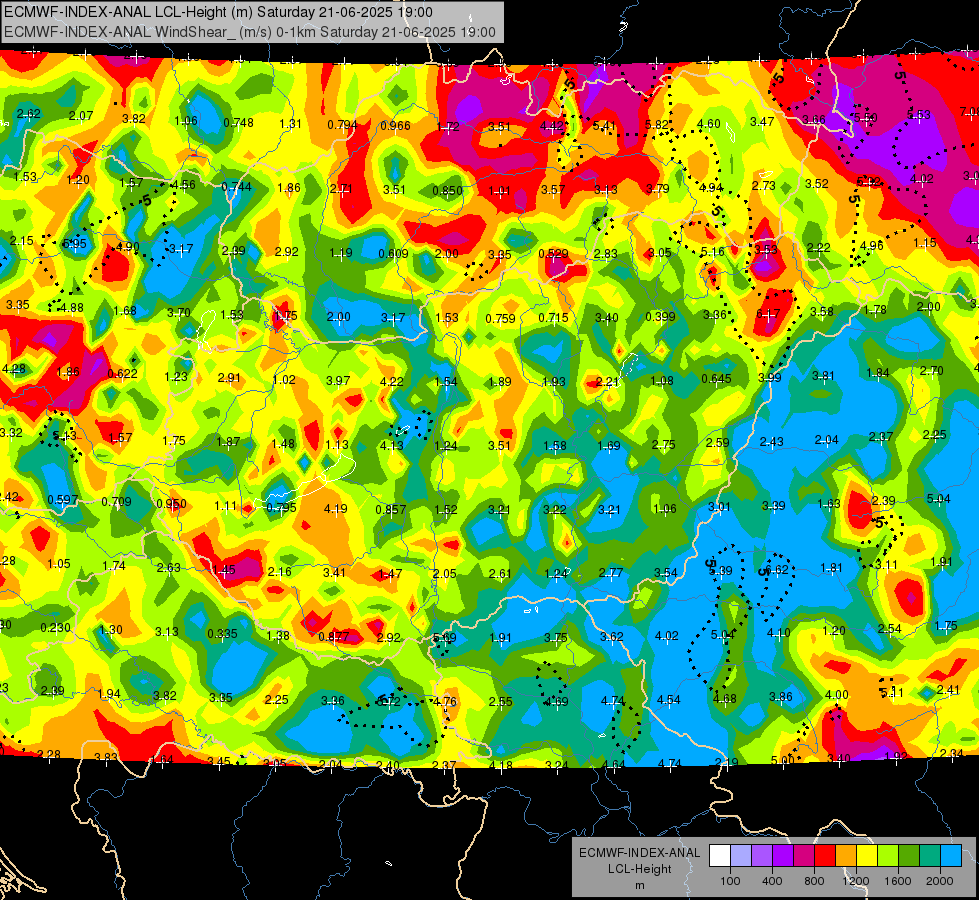Click the wind shear value 3.47
The height and width of the screenshot is (900, 979).
762,122
